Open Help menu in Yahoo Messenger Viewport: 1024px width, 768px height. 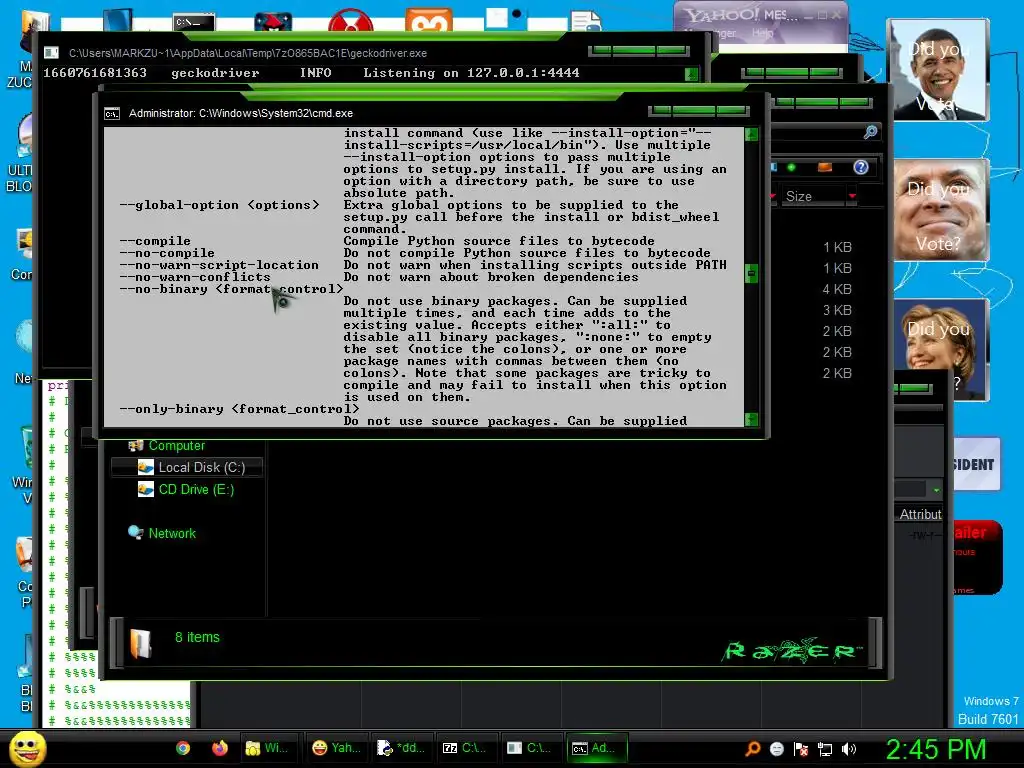point(762,33)
